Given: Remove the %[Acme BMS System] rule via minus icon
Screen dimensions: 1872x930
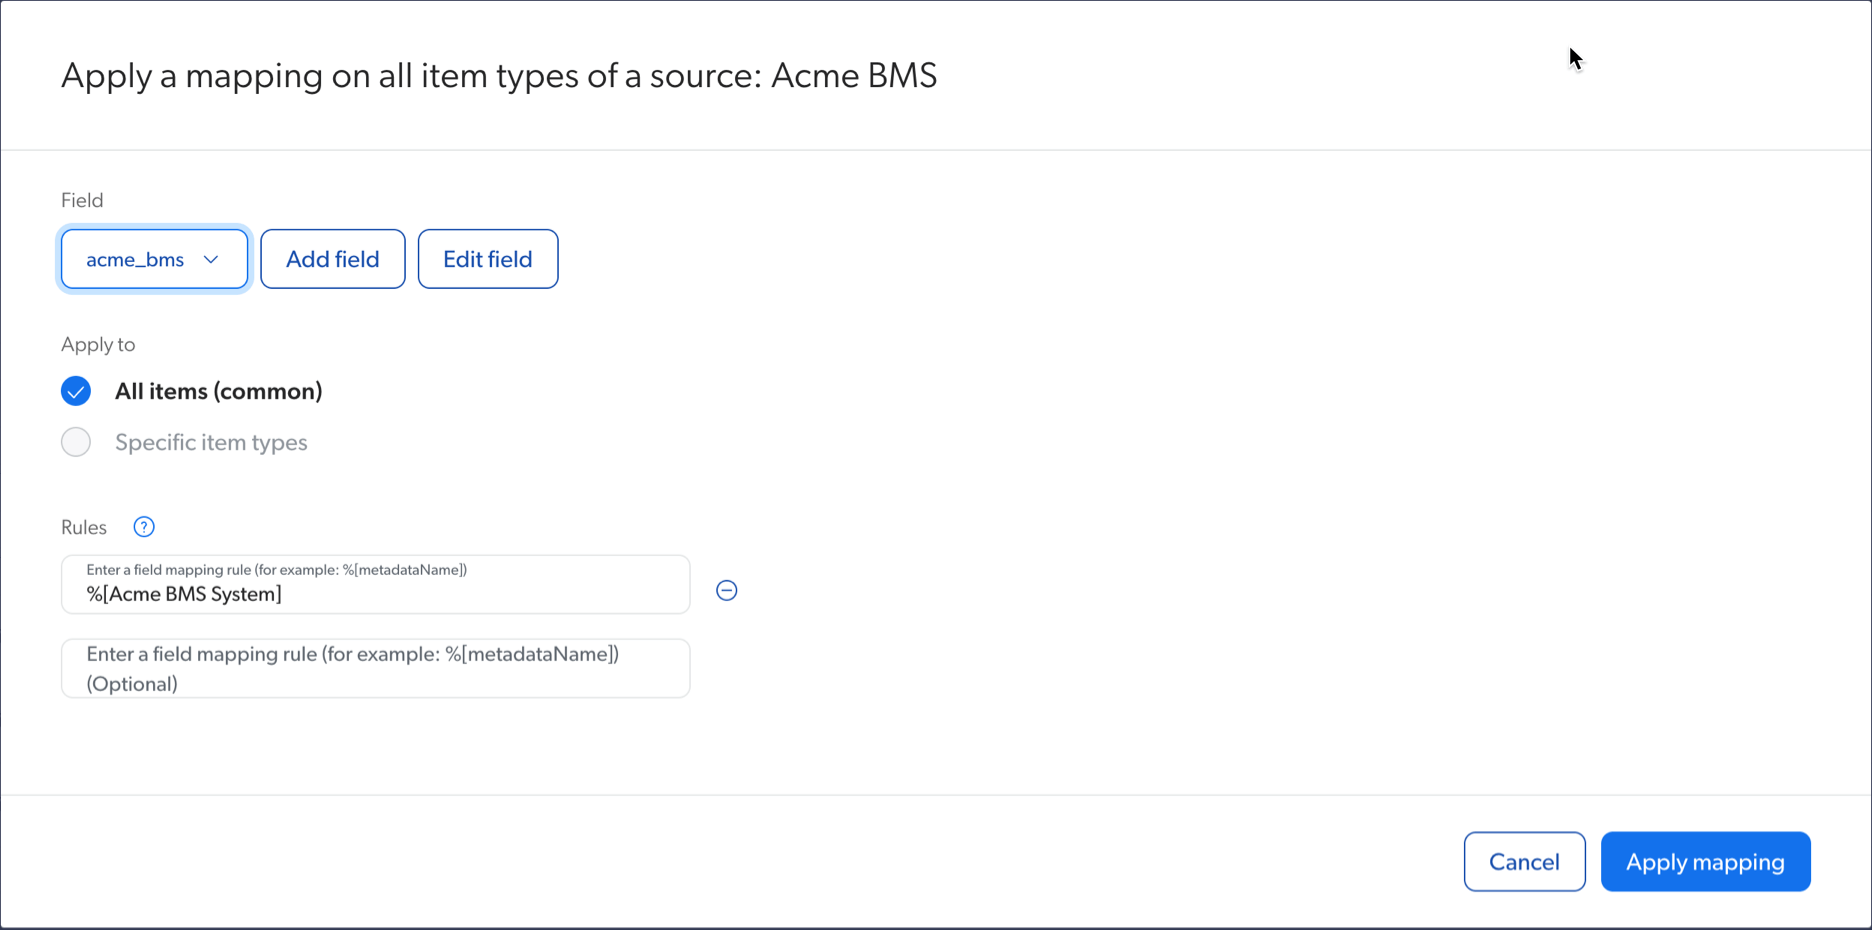Looking at the screenshot, I should click(726, 590).
